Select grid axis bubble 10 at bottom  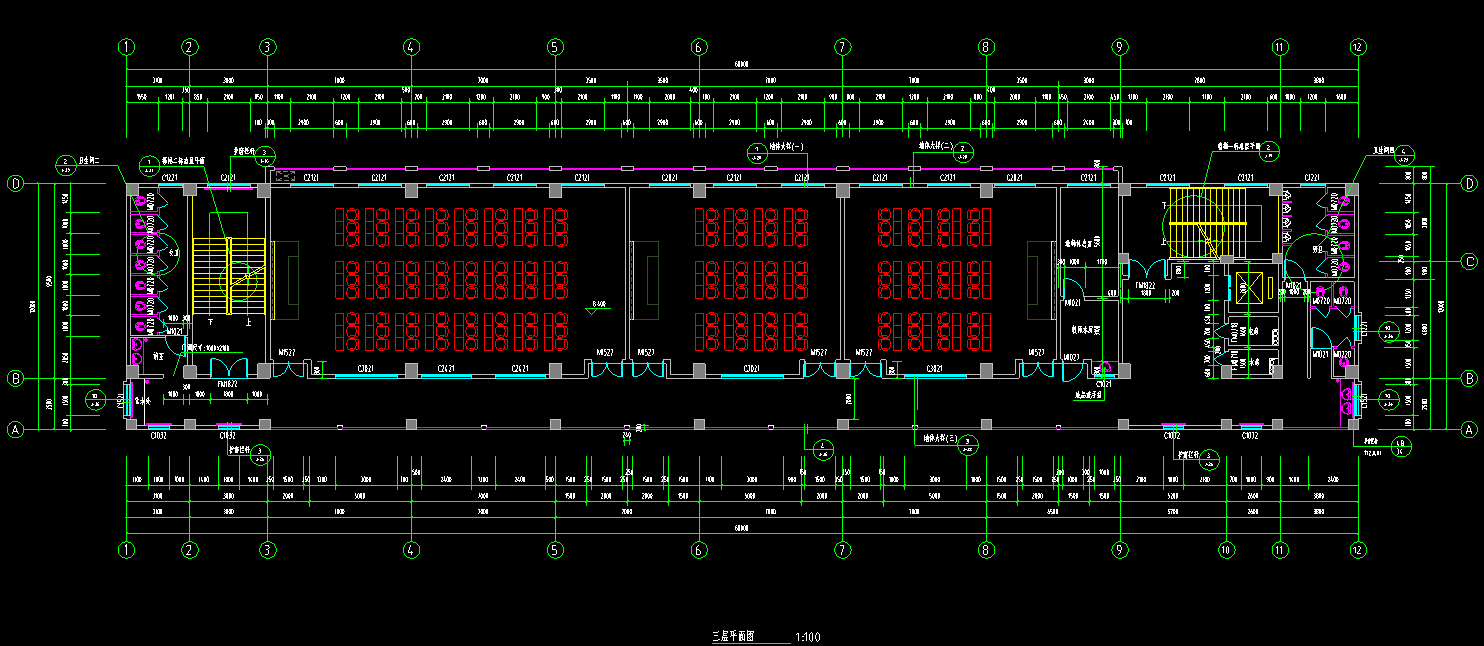point(1225,549)
